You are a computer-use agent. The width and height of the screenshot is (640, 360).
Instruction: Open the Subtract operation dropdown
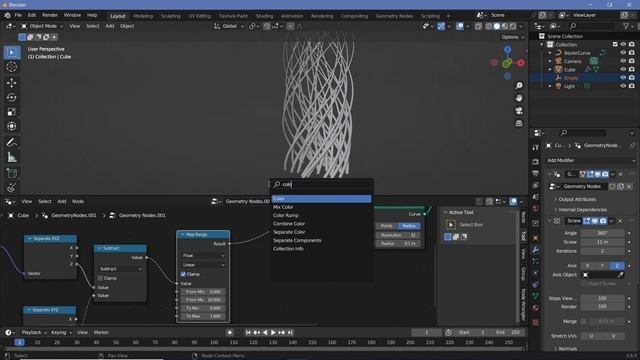[x=120, y=269]
